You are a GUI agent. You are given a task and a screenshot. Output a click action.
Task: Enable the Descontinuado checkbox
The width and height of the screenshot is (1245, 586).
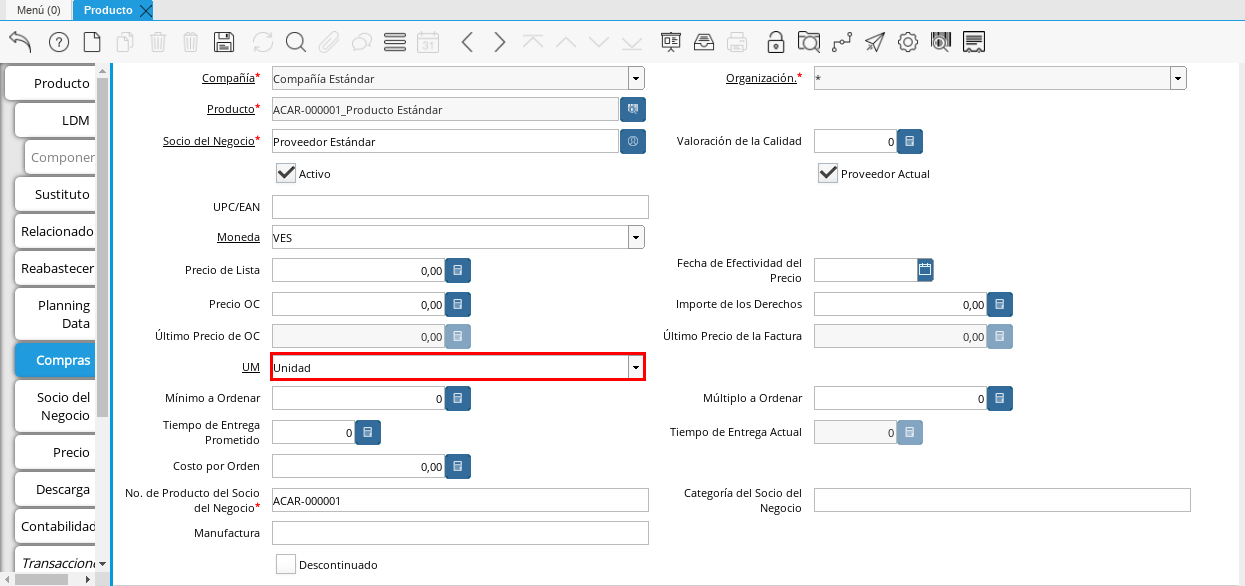(286, 564)
